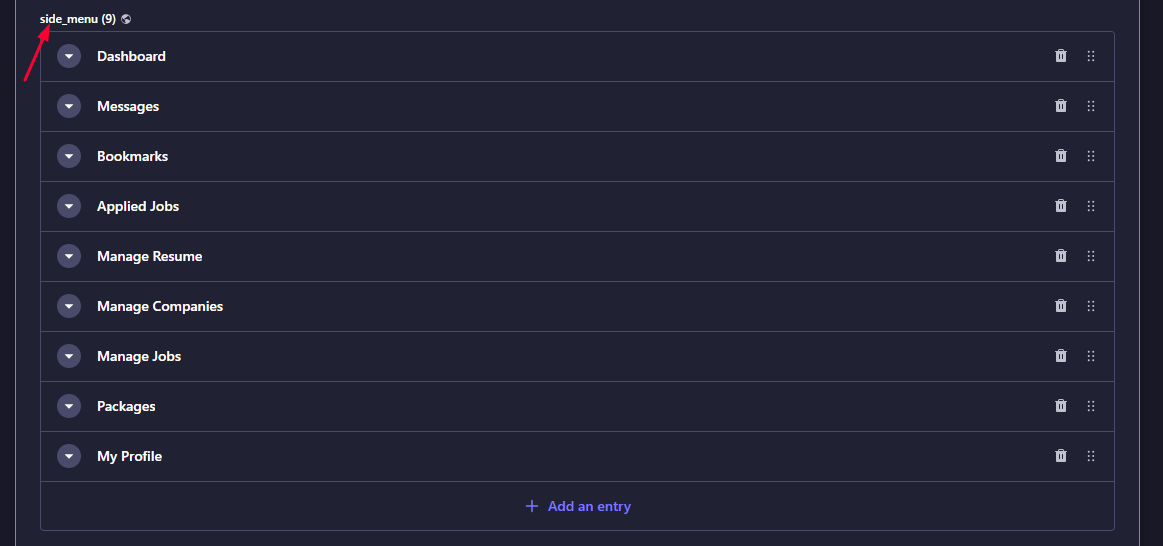Expand the Messages entry
Viewport: 1163px width, 546px height.
[x=69, y=106]
